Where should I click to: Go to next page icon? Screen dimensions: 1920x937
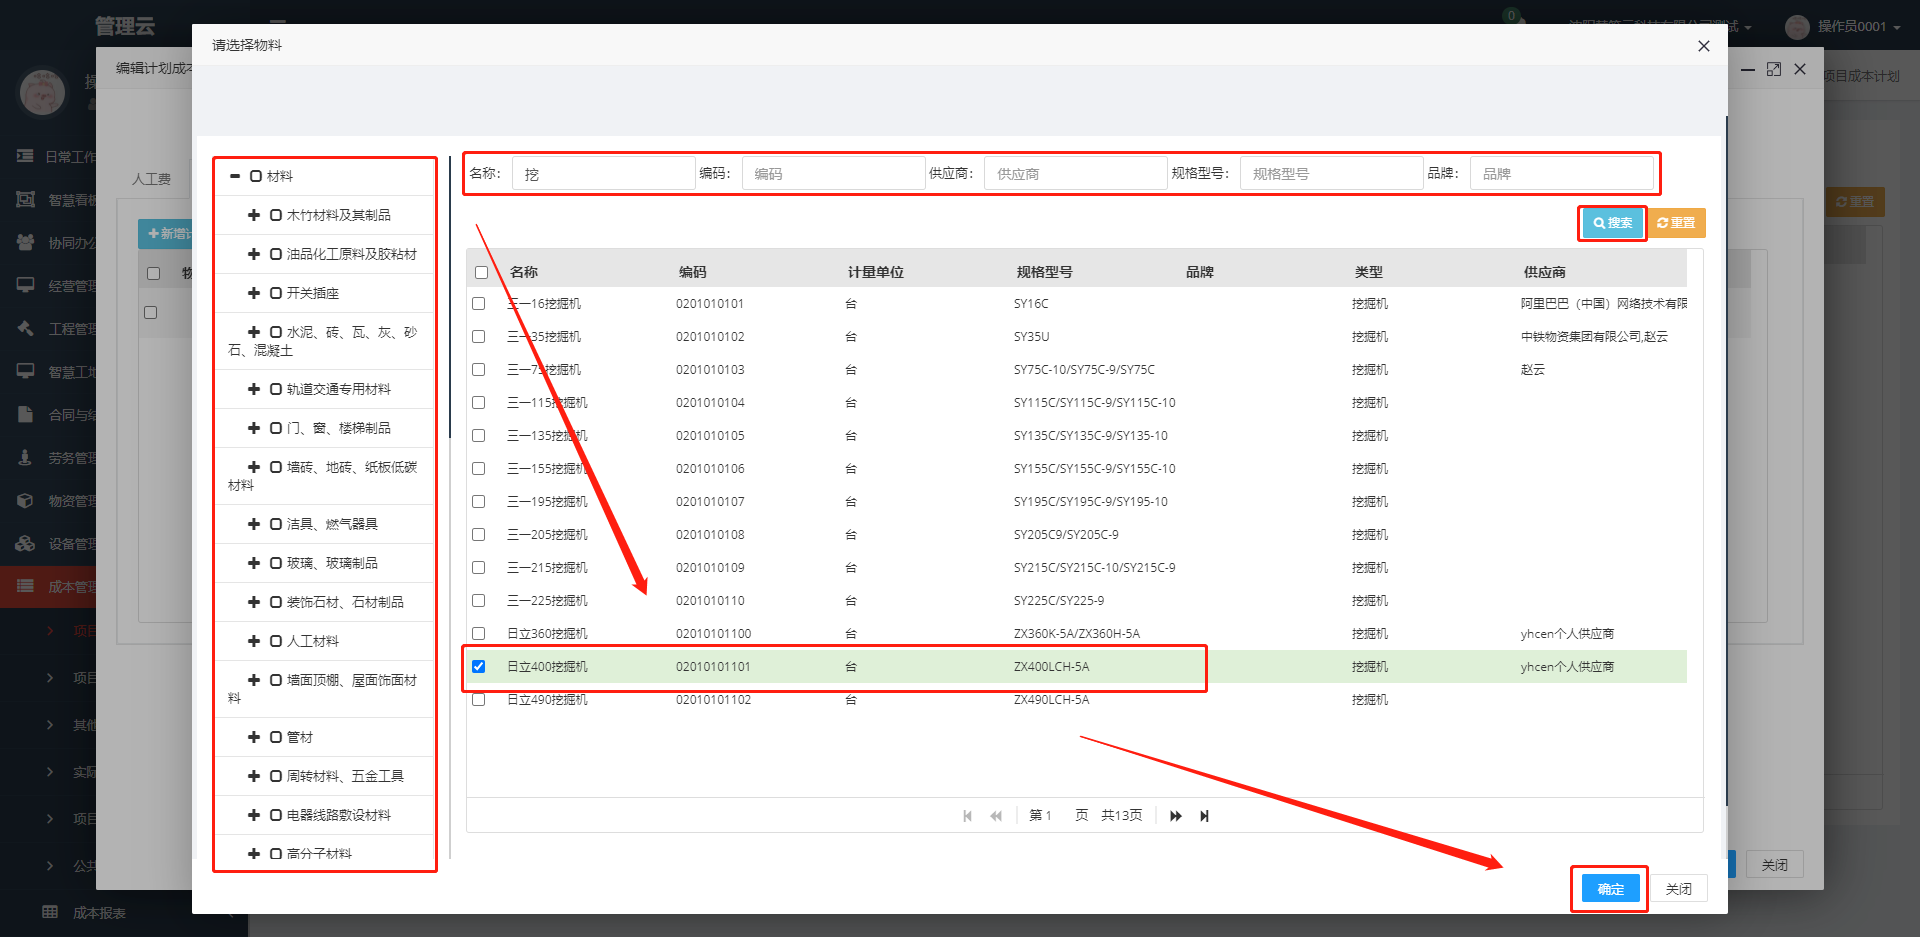click(x=1176, y=816)
